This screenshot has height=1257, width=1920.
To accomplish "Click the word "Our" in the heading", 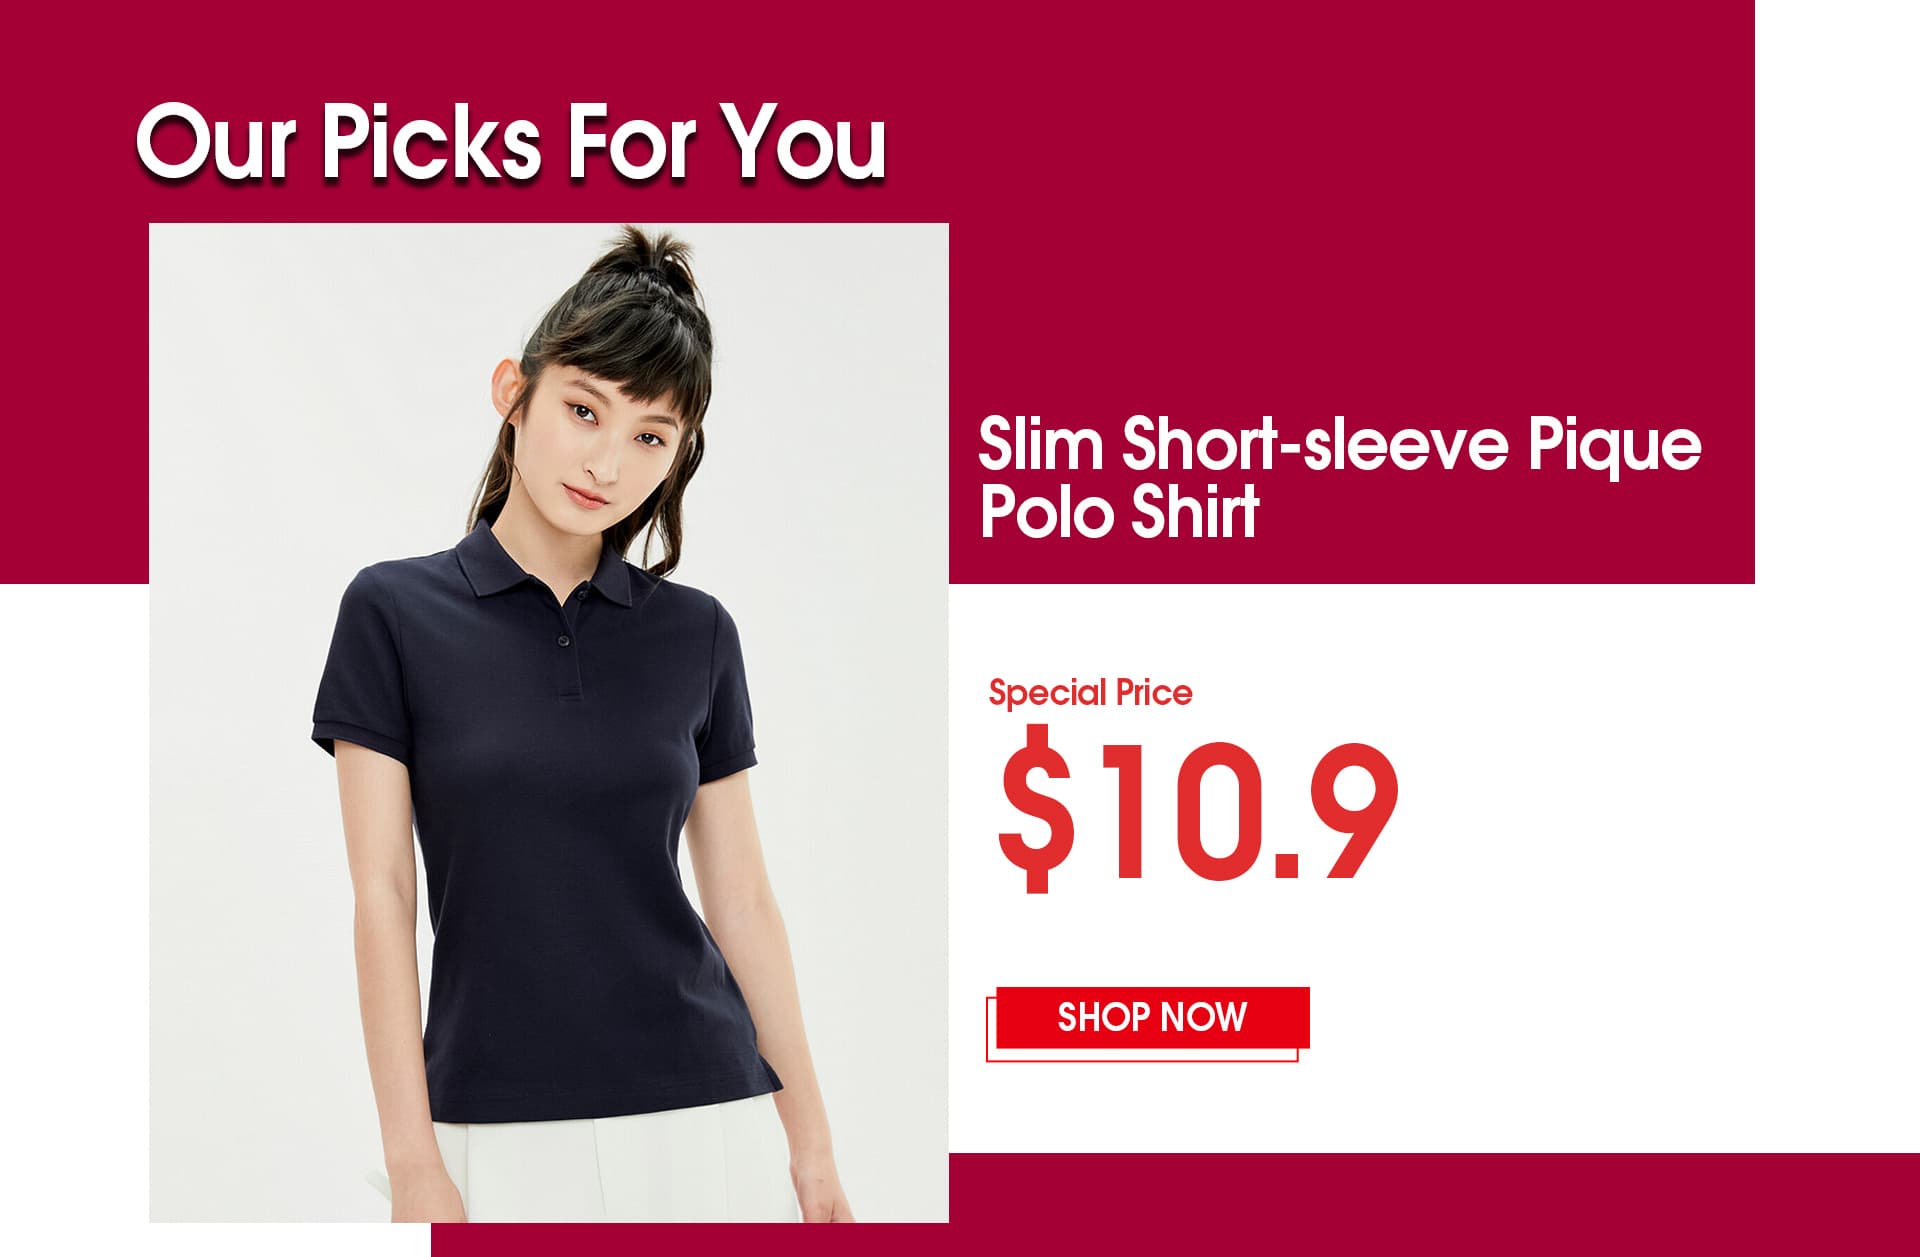I will click(214, 143).
